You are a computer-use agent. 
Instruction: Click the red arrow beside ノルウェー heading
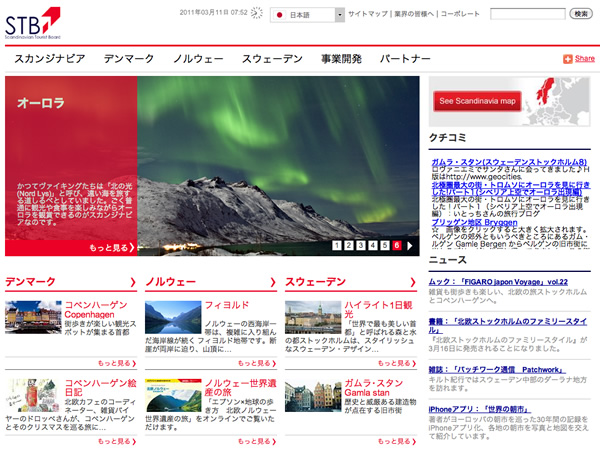(273, 282)
